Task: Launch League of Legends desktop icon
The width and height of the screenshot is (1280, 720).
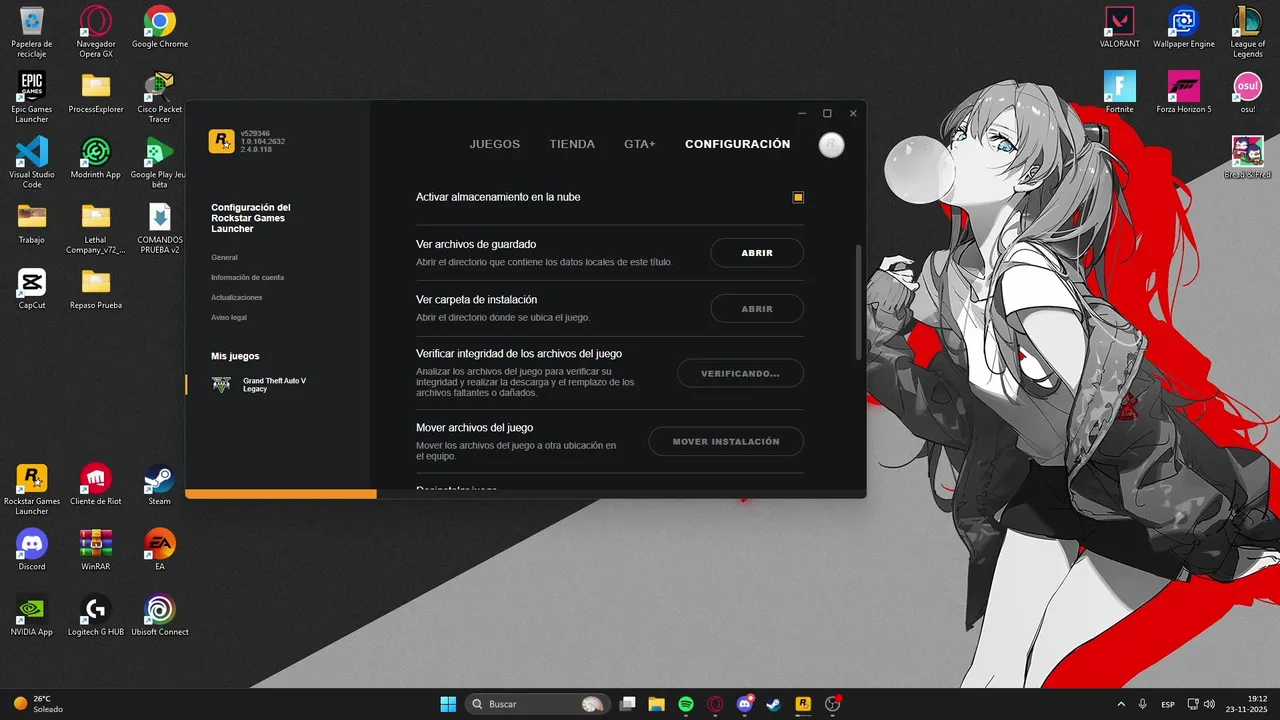Action: 1248,32
